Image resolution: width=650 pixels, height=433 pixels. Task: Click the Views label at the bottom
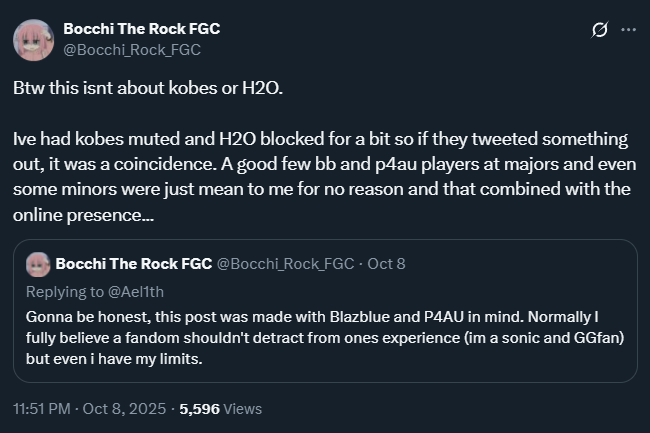click(241, 409)
